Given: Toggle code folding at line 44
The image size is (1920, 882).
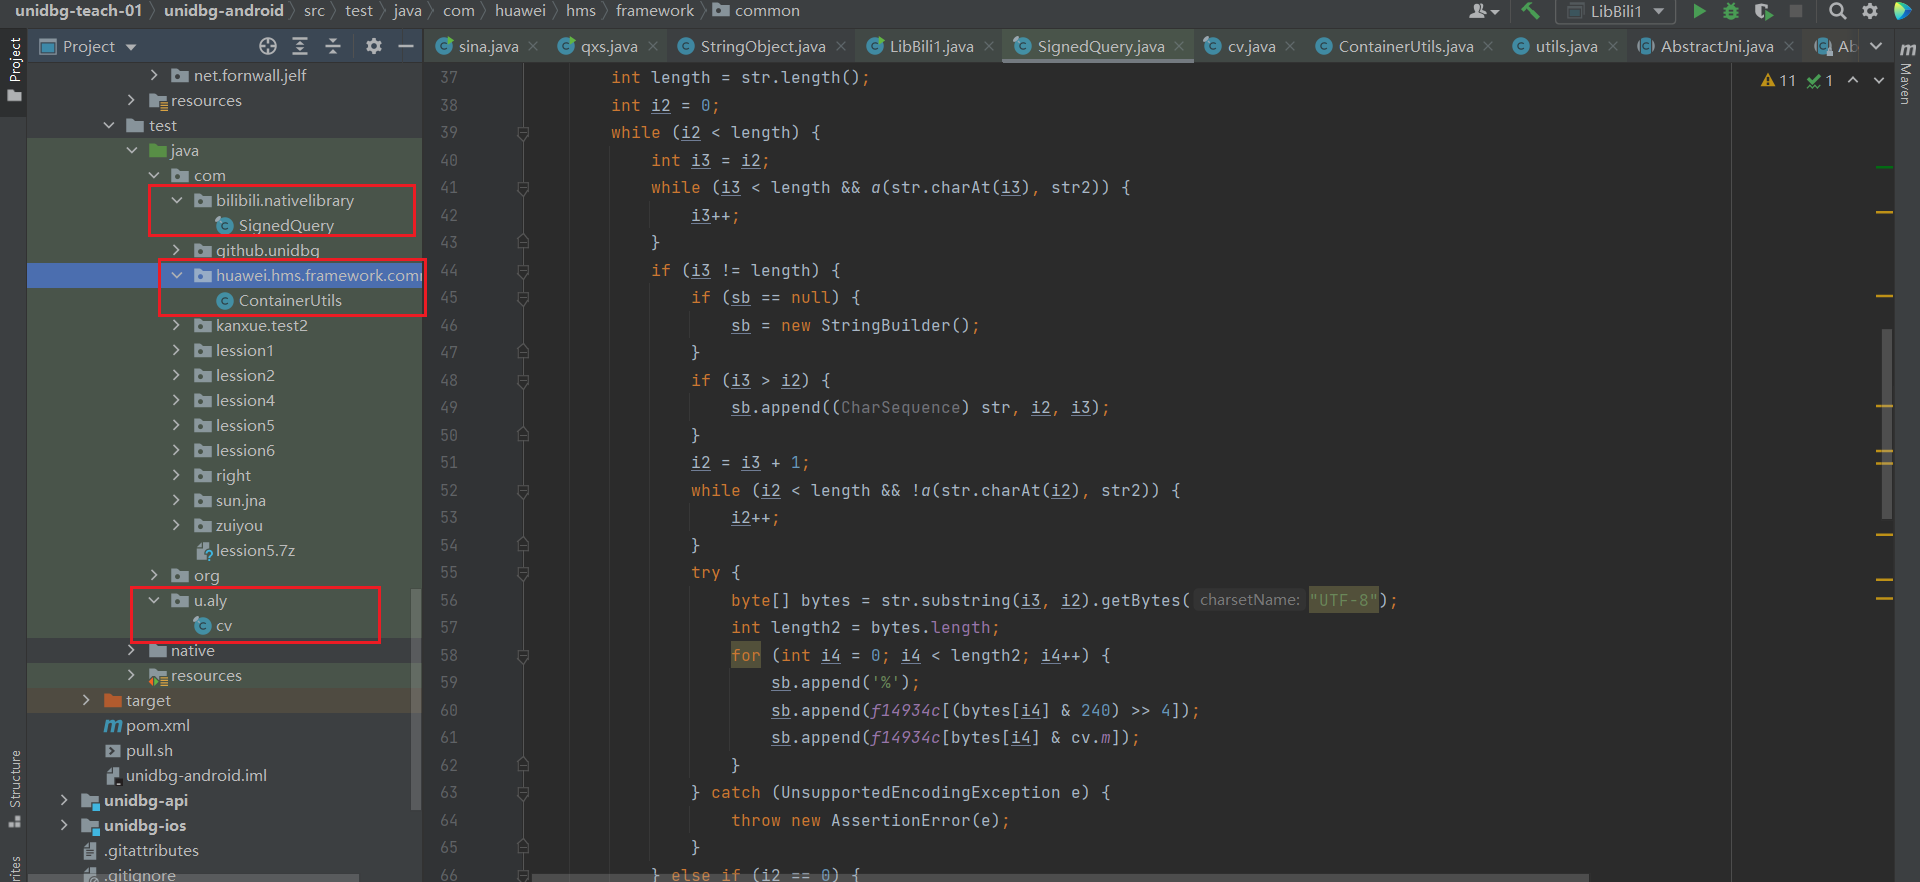Looking at the screenshot, I should tap(523, 270).
